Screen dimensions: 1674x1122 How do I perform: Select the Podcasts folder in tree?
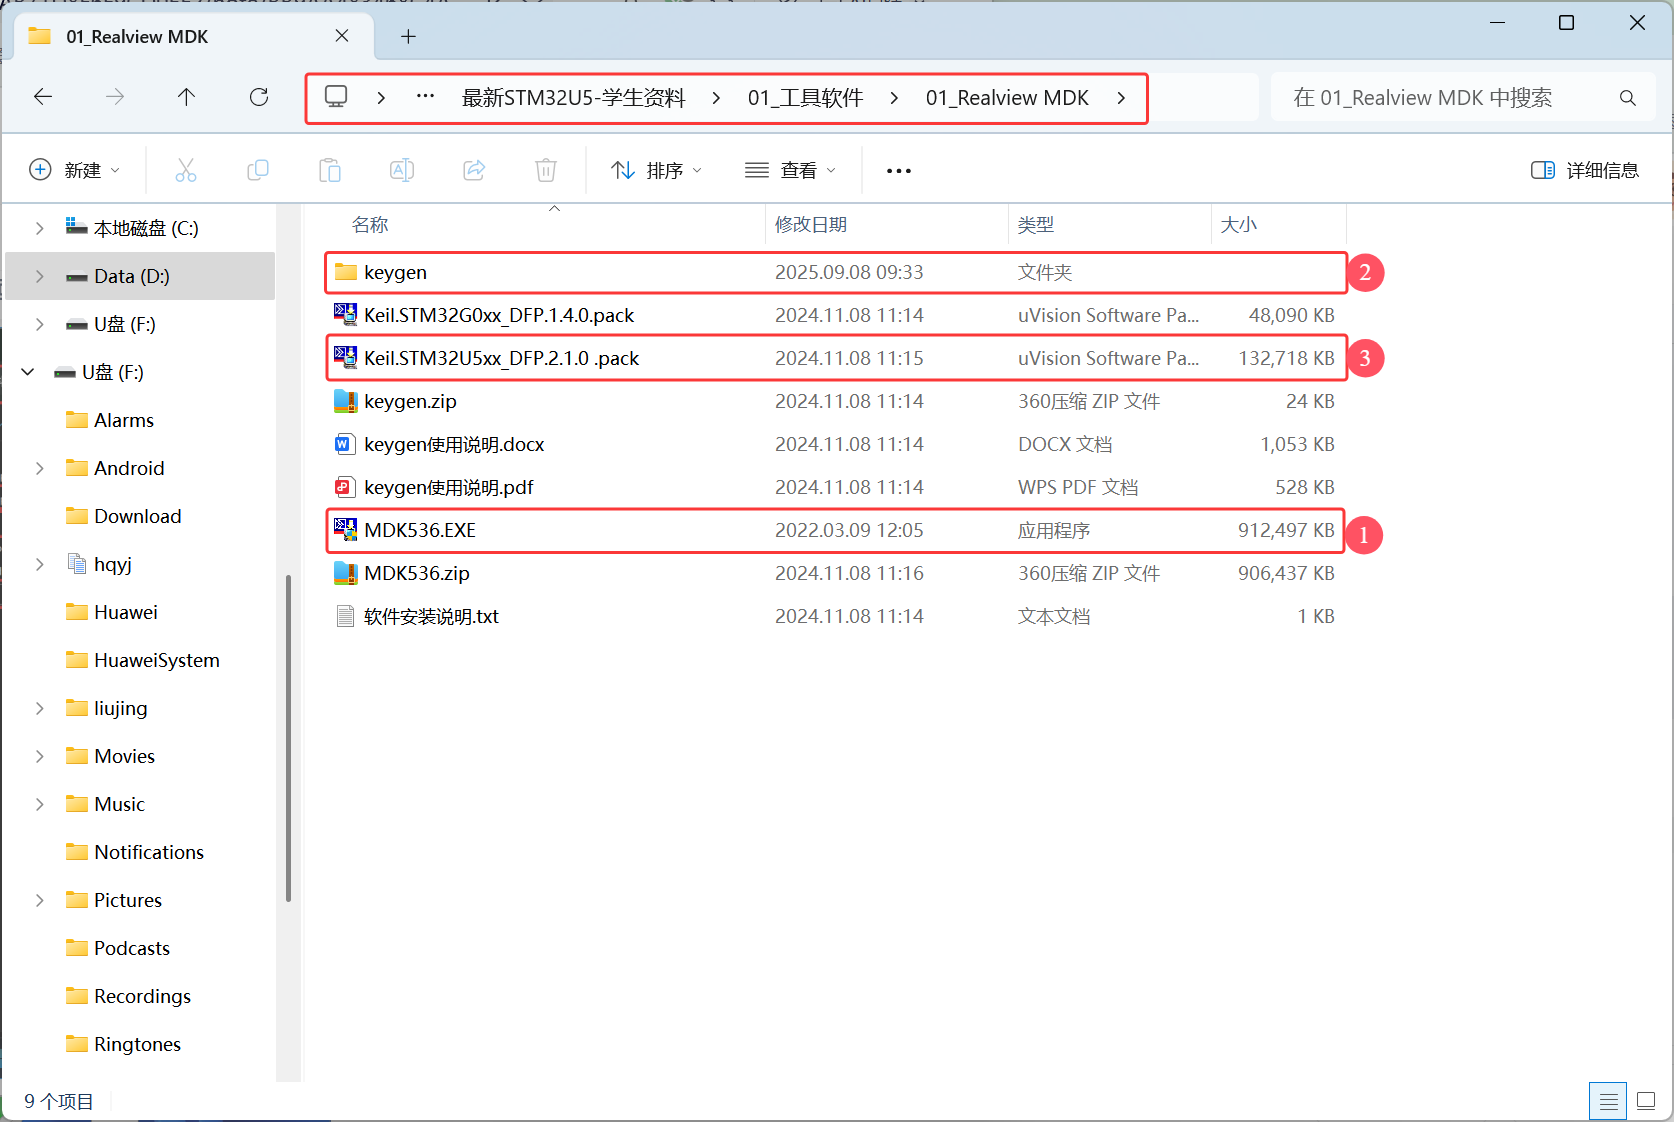(x=132, y=948)
